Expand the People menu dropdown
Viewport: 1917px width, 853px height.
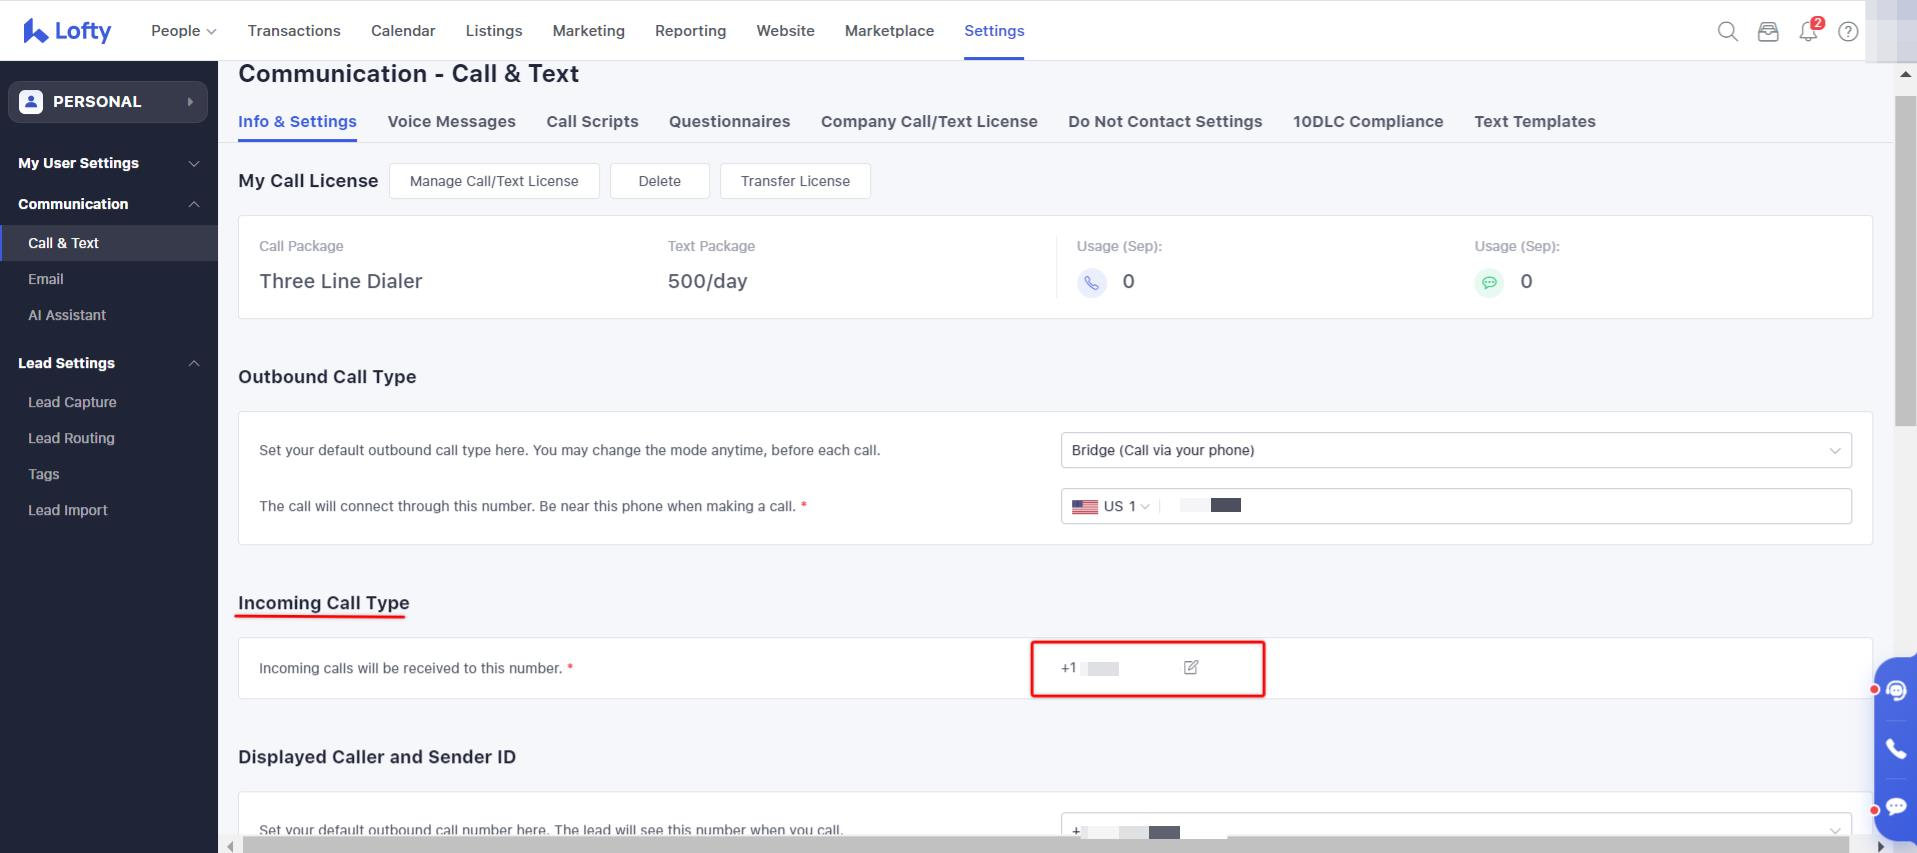click(x=183, y=31)
